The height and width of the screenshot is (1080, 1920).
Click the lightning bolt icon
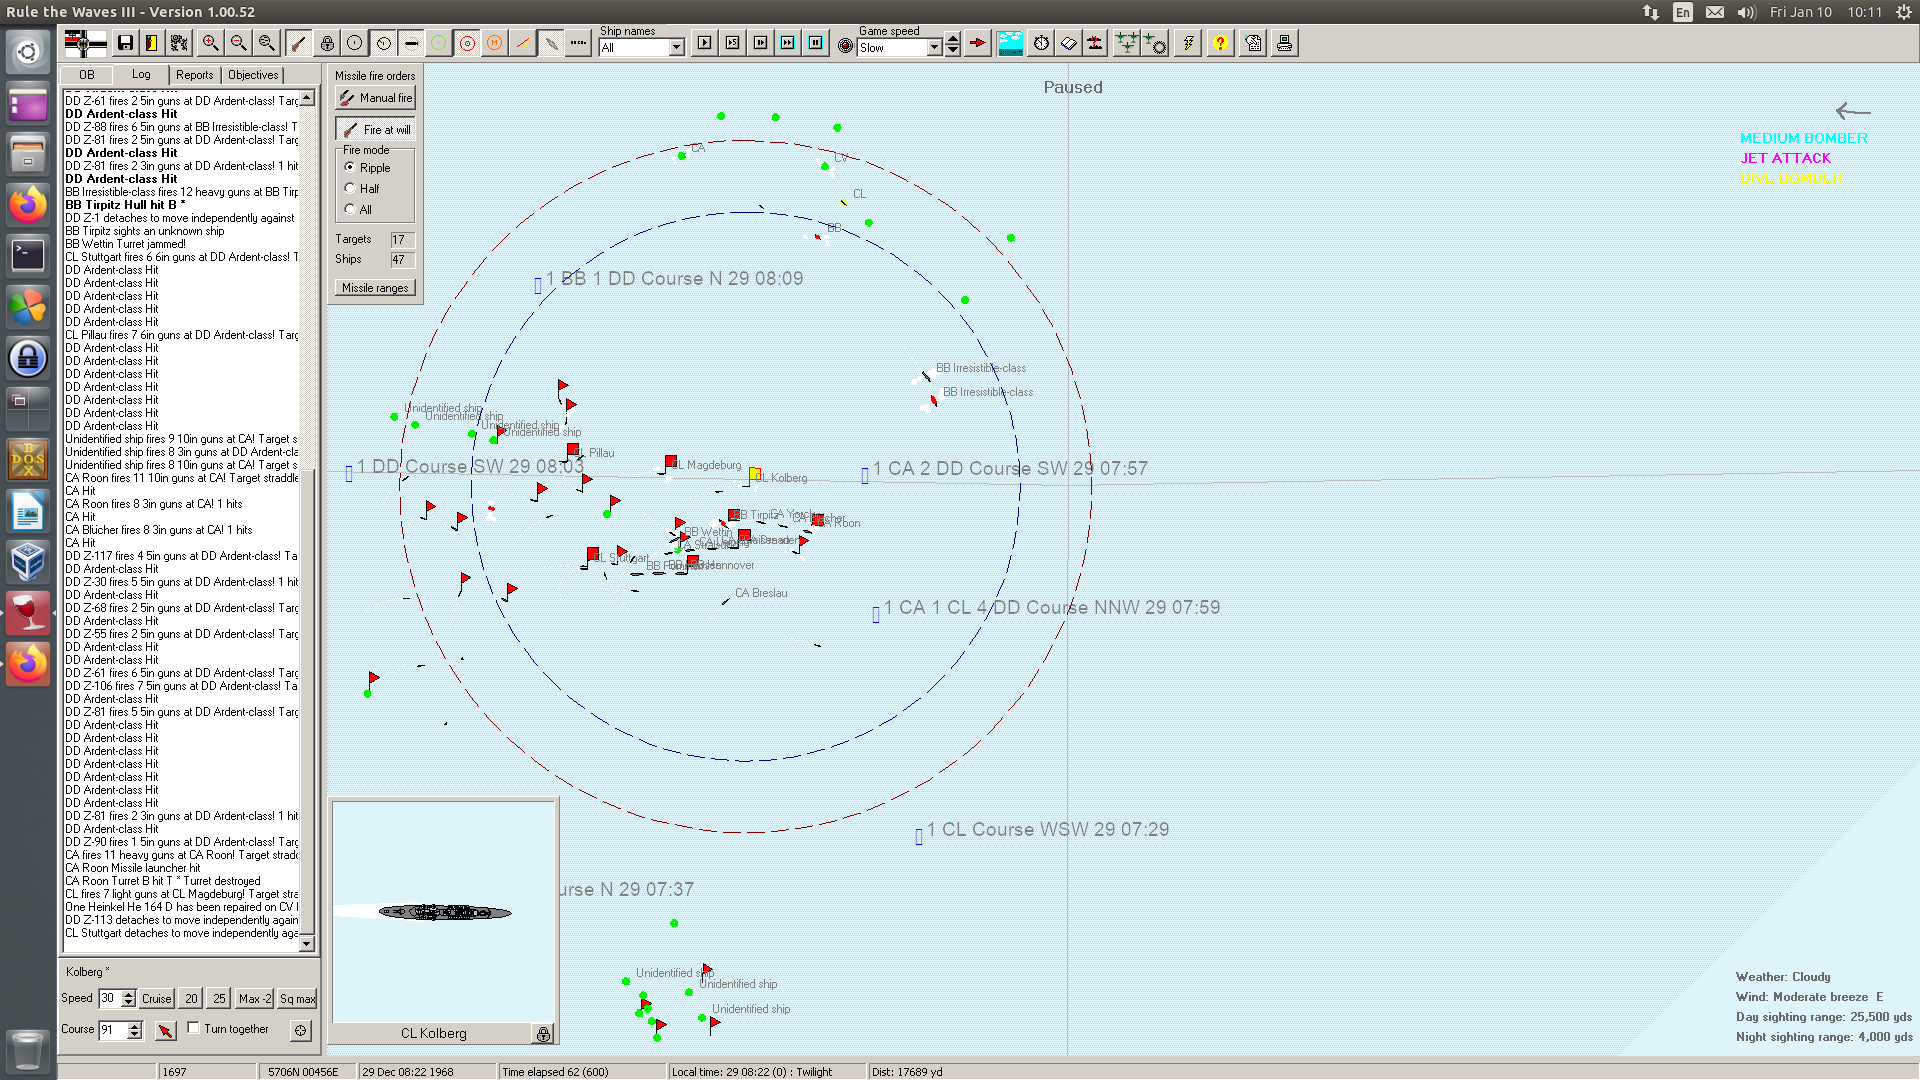[x=1187, y=43]
